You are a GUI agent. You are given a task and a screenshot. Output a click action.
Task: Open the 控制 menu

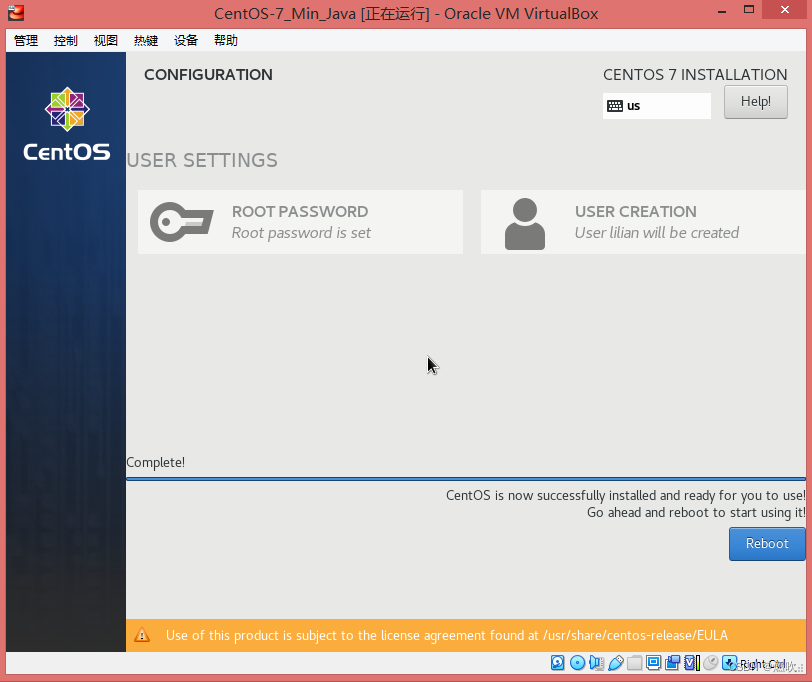tap(66, 40)
